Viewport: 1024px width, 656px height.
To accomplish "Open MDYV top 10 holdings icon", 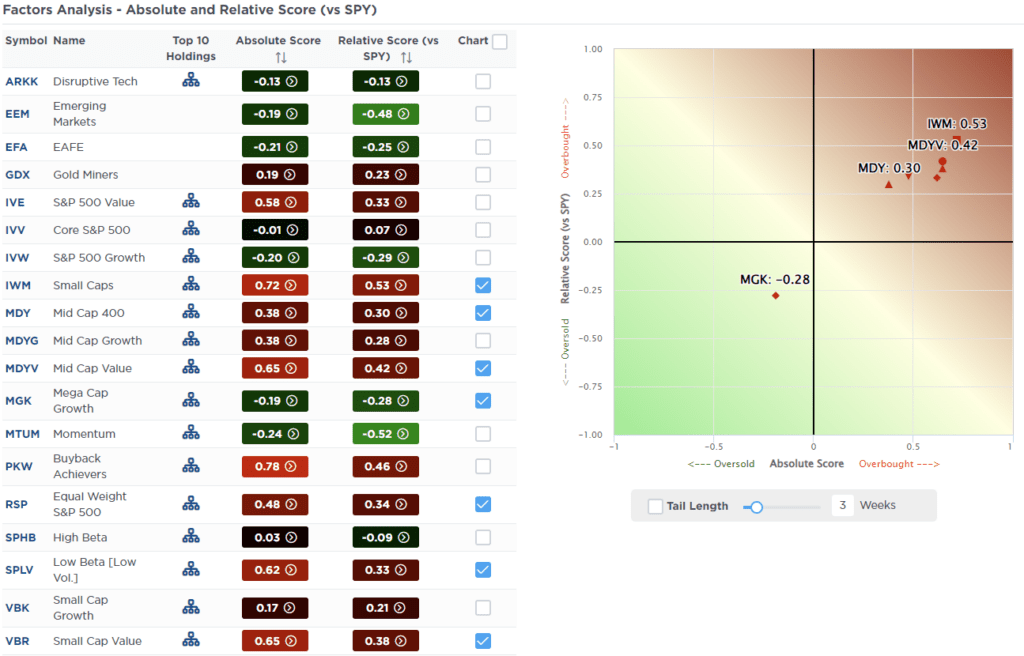I will 191,367.
